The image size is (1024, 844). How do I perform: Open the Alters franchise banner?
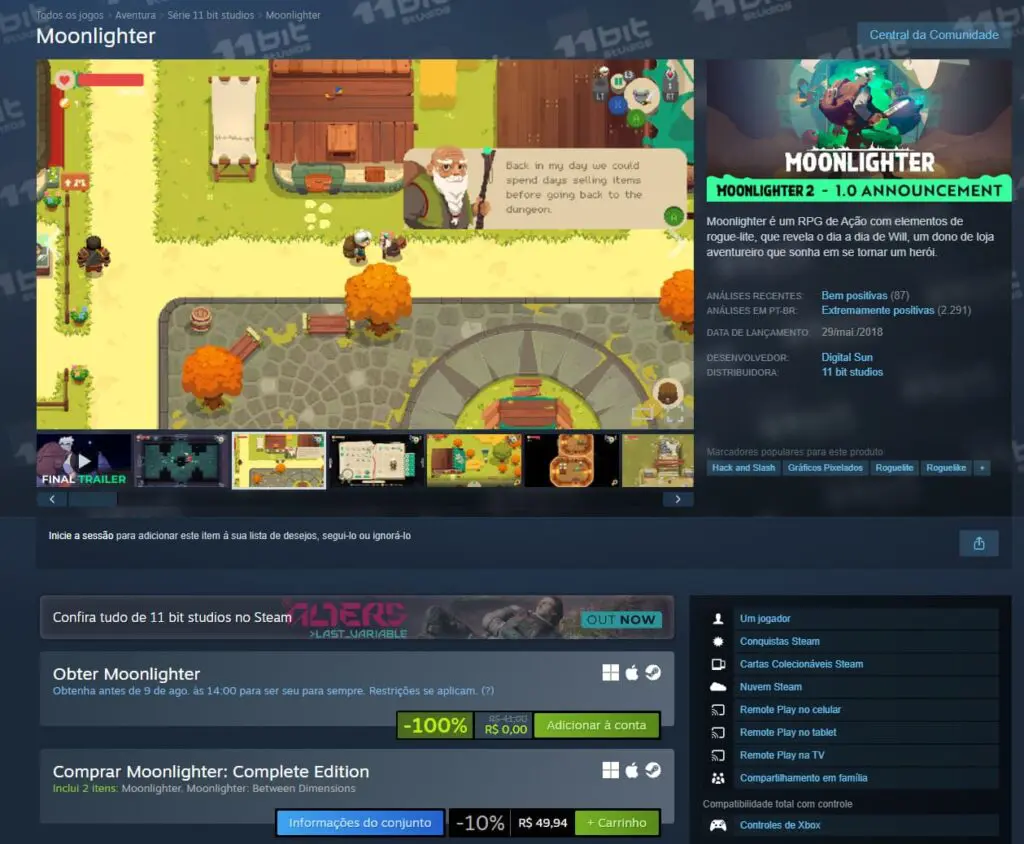[x=357, y=617]
